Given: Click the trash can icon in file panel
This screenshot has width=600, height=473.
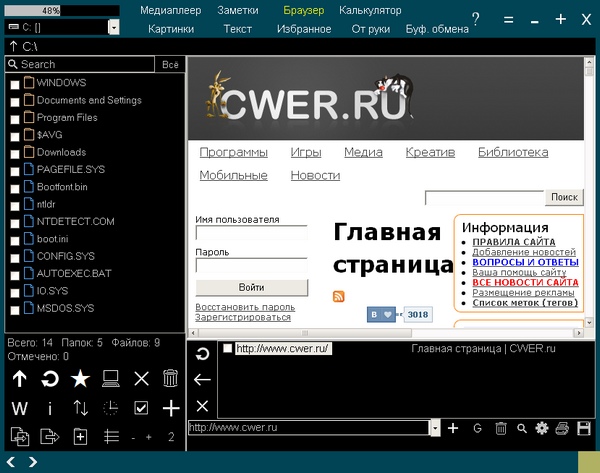Looking at the screenshot, I should [171, 379].
